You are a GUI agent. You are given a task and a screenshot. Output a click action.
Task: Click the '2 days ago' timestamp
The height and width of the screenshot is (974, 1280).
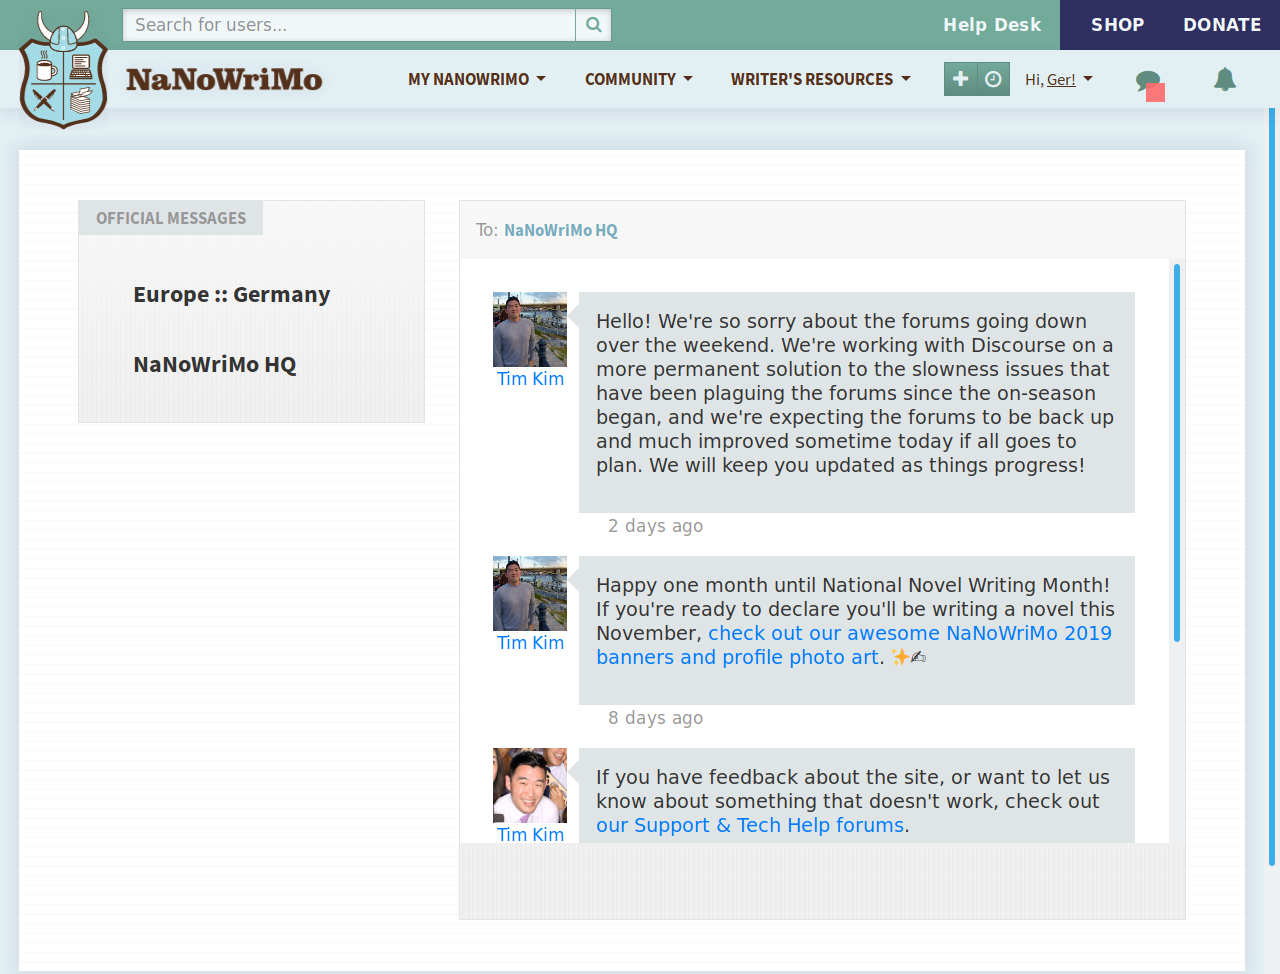click(x=656, y=526)
